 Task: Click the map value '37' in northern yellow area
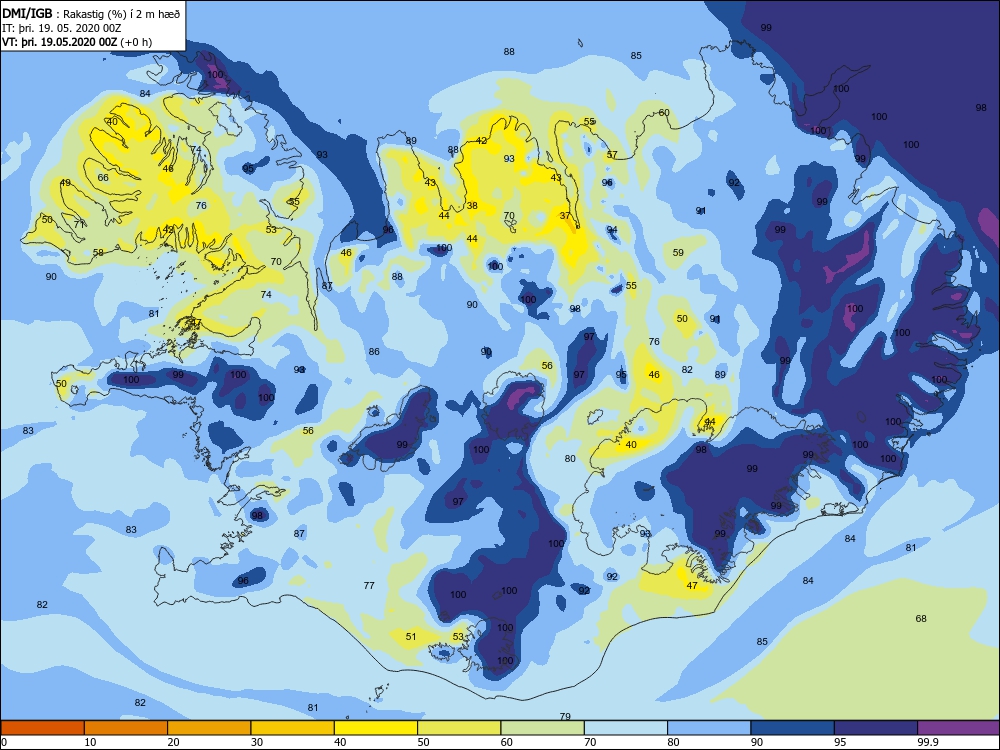click(x=565, y=216)
